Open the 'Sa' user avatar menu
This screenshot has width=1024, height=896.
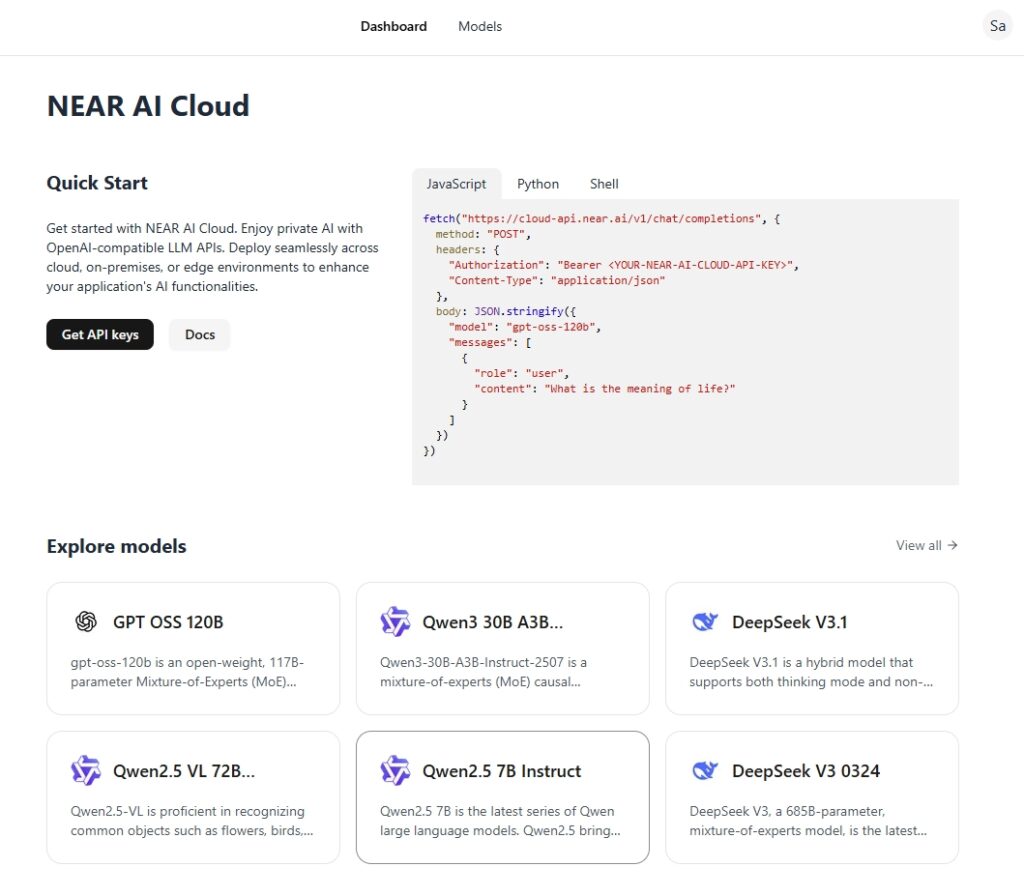(997, 27)
